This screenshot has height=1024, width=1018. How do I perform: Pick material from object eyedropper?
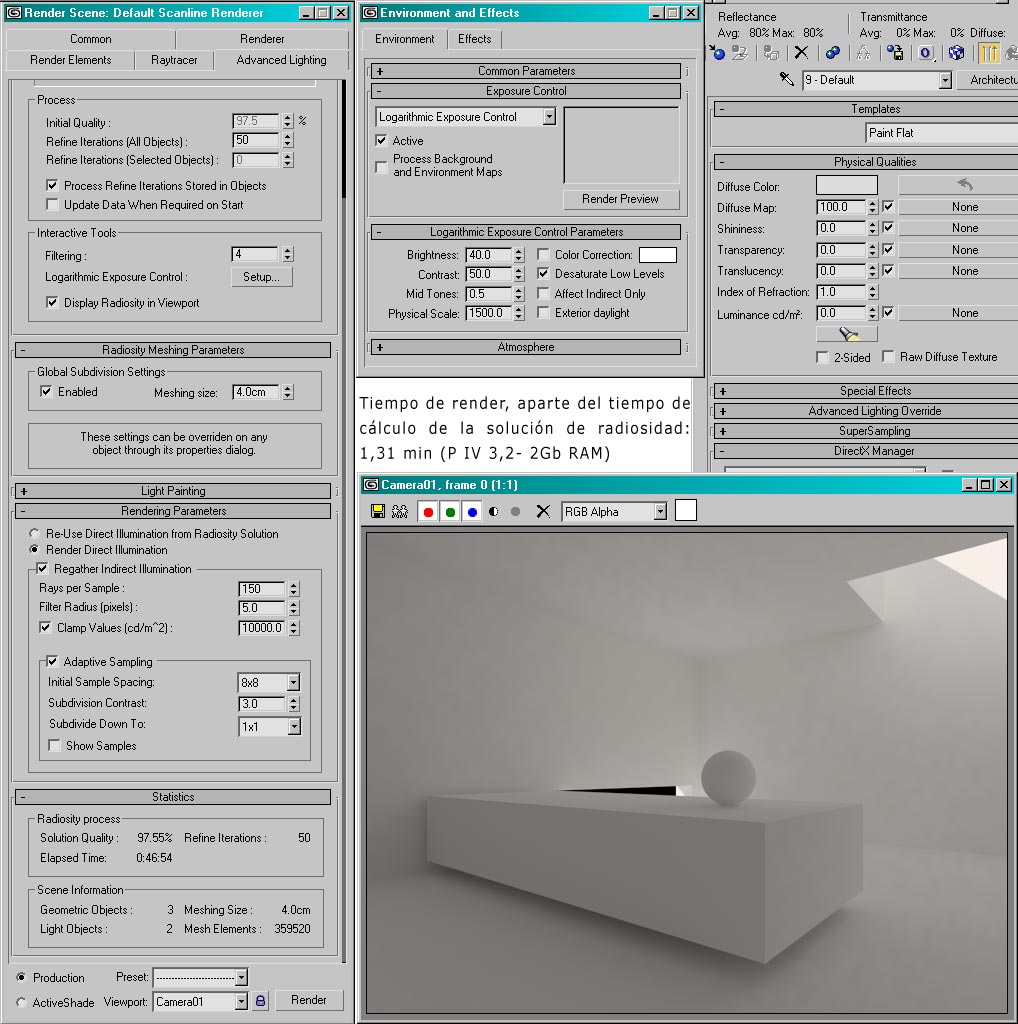(x=787, y=80)
